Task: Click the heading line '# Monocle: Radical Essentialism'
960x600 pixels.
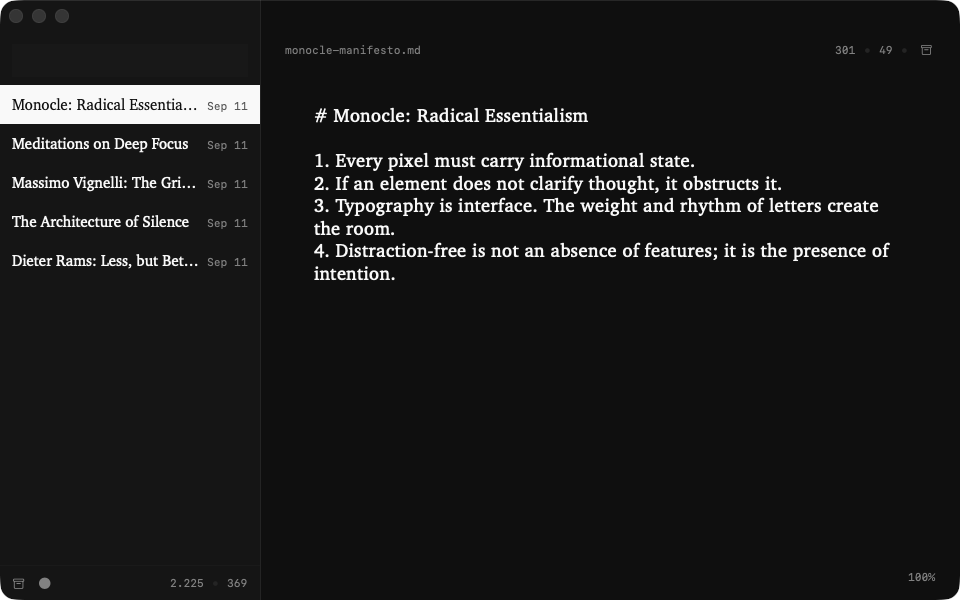Action: click(451, 116)
